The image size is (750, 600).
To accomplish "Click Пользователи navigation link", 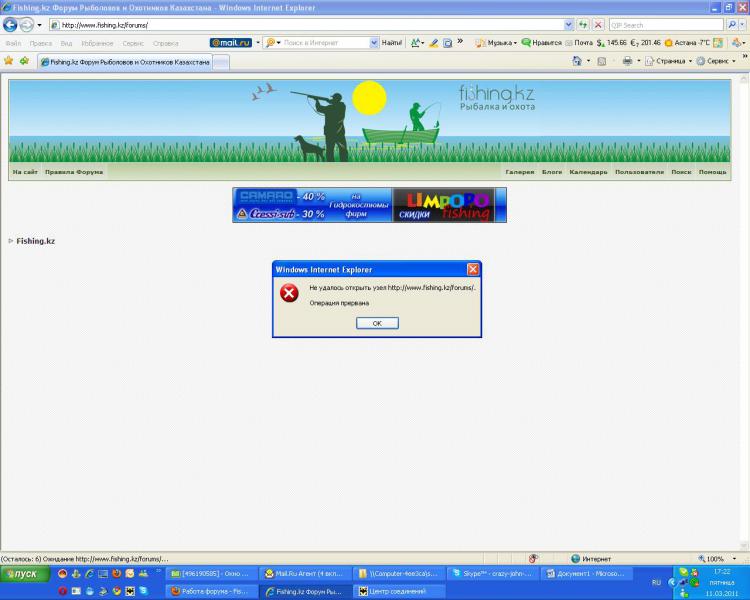I will coord(639,172).
